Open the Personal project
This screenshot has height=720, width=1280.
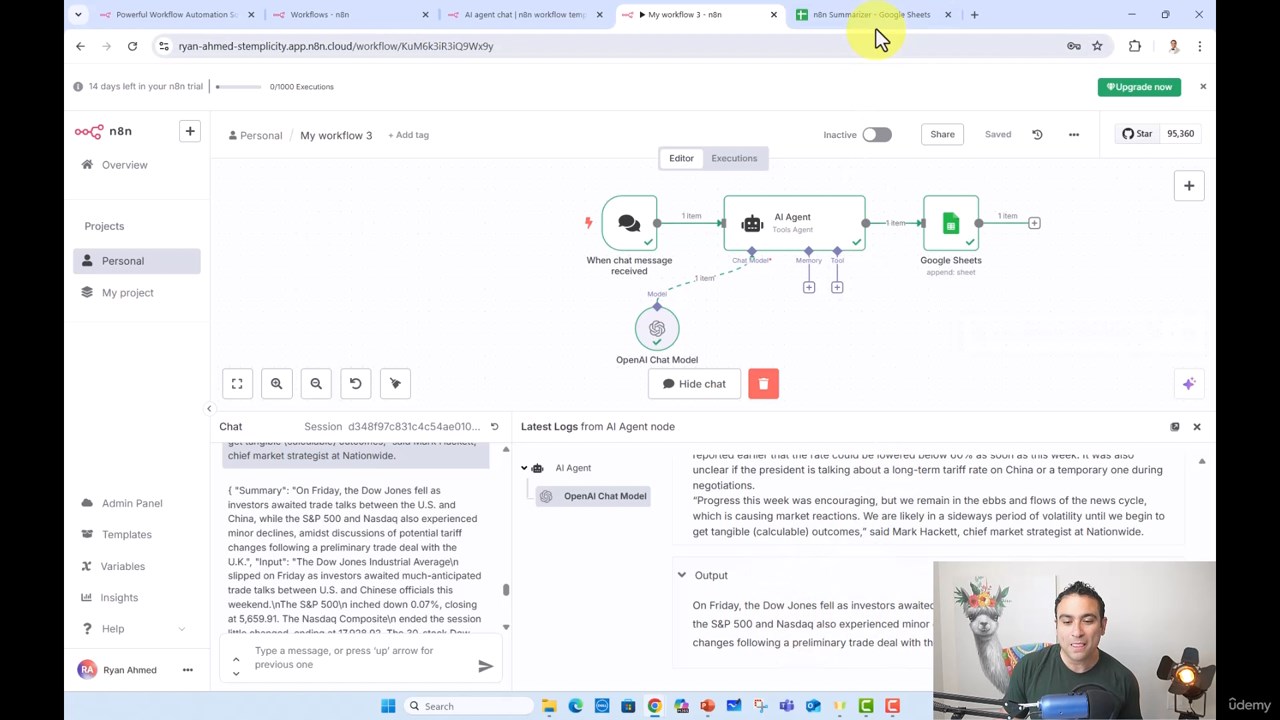[x=137, y=261]
